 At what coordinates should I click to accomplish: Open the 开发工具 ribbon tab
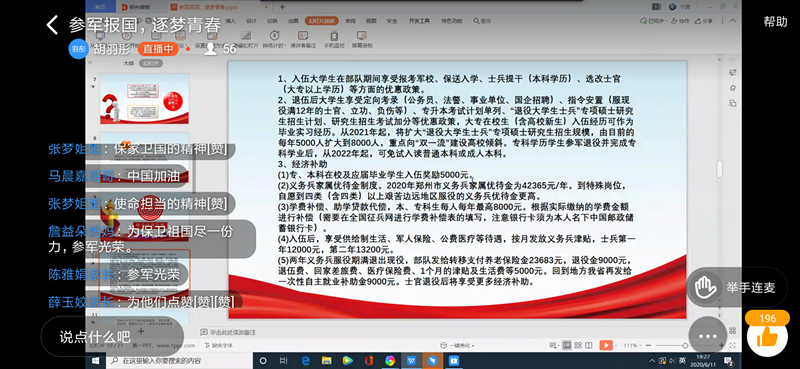point(419,21)
